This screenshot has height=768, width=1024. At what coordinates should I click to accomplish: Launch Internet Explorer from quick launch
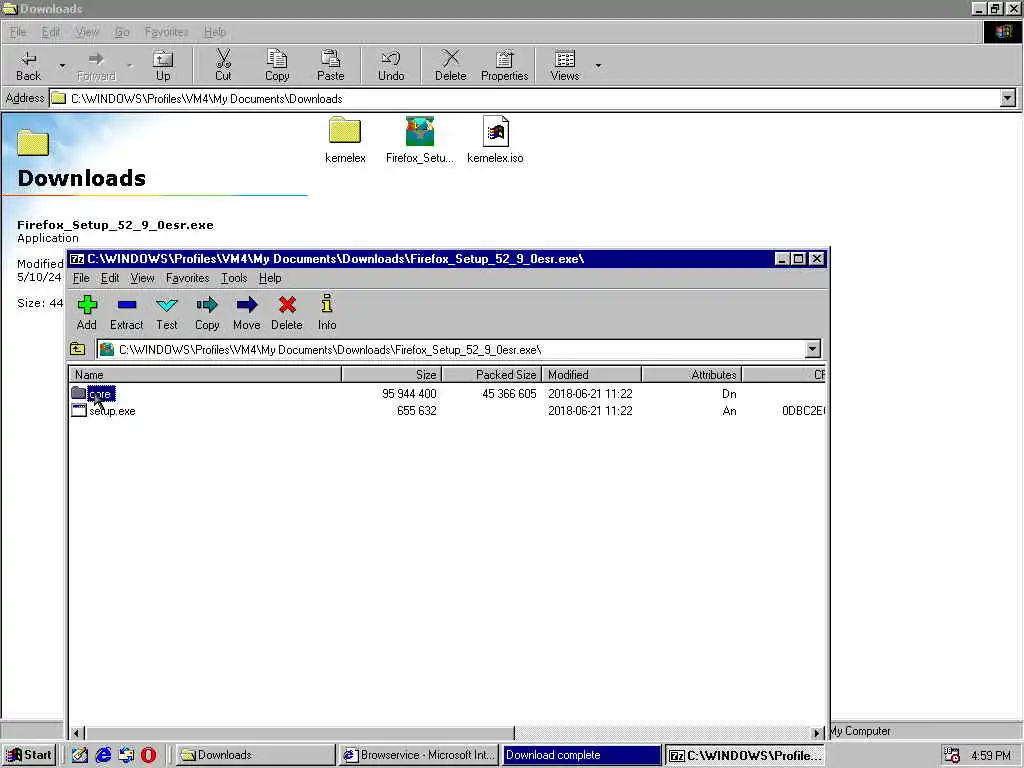(103, 755)
